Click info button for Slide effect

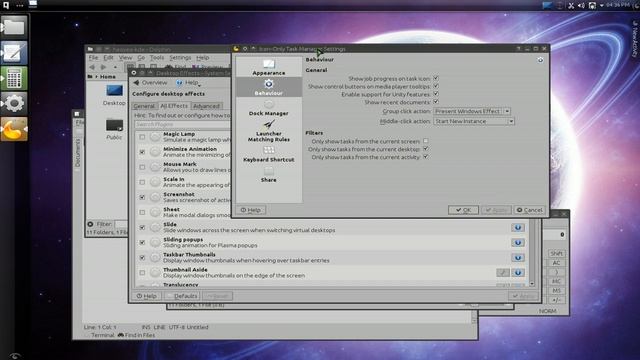518,227
